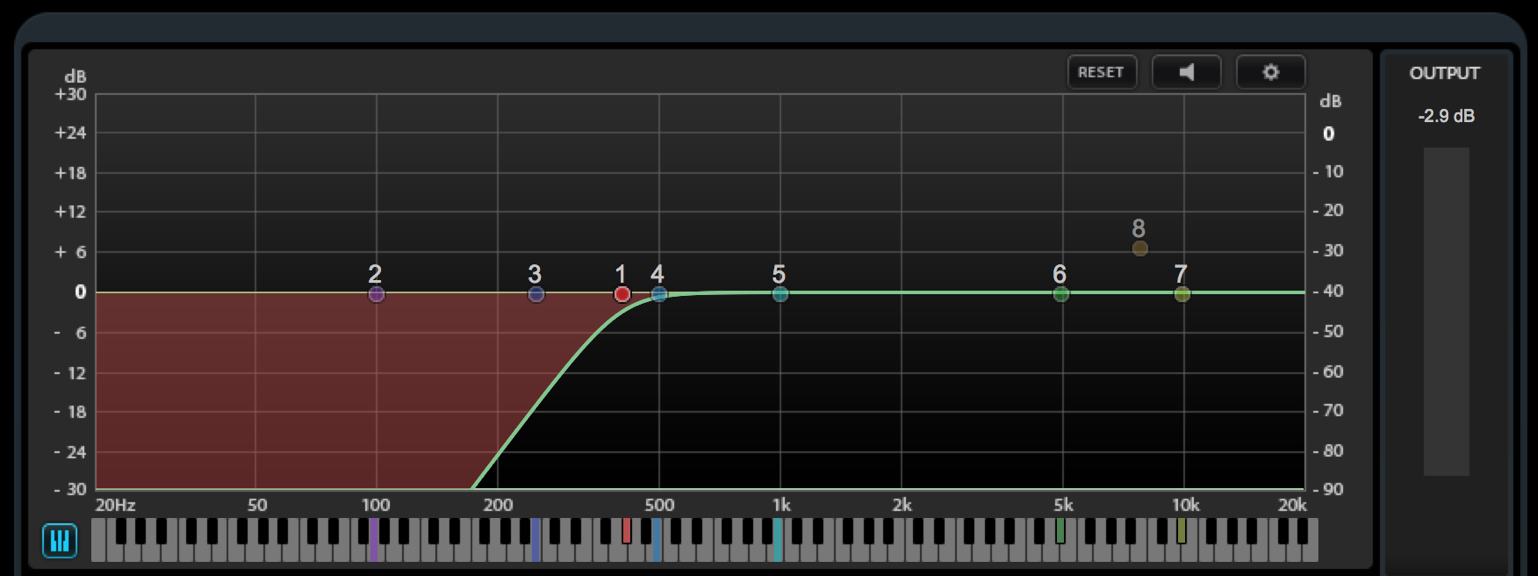Toggle the speaker audition icon
This screenshot has height=576, width=1538.
click(x=1186, y=72)
